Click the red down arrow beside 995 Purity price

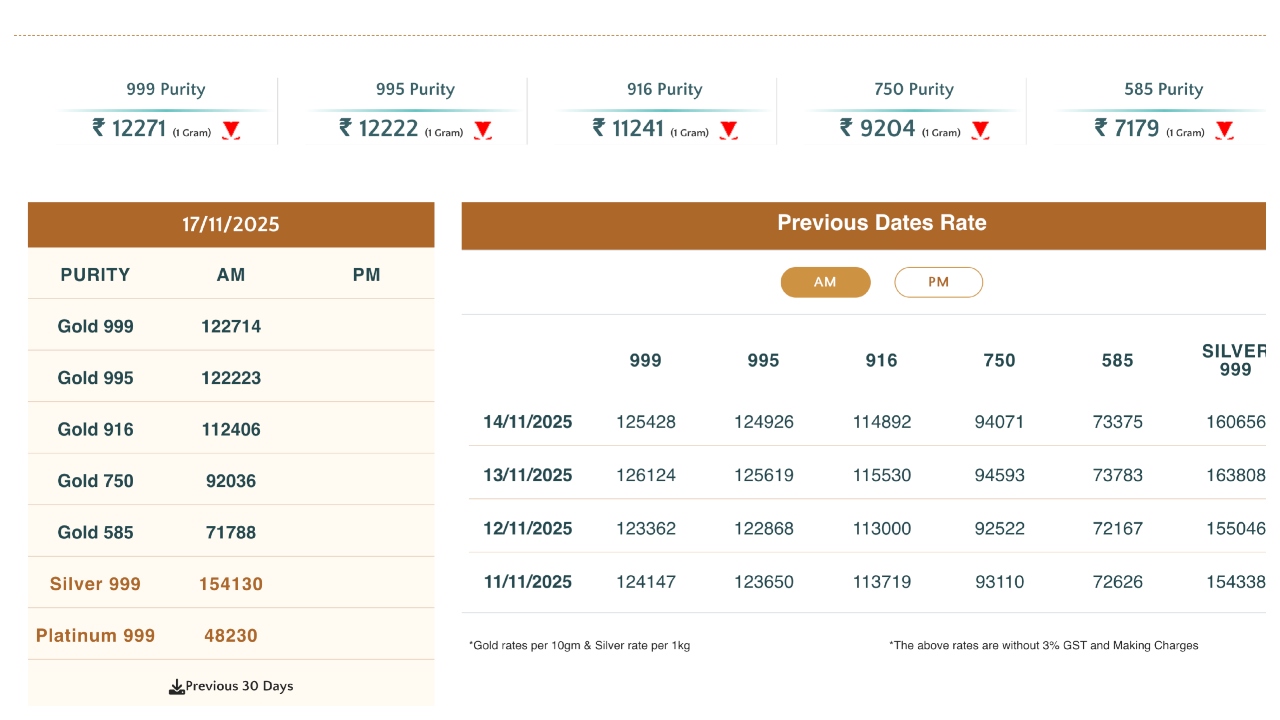[482, 130]
